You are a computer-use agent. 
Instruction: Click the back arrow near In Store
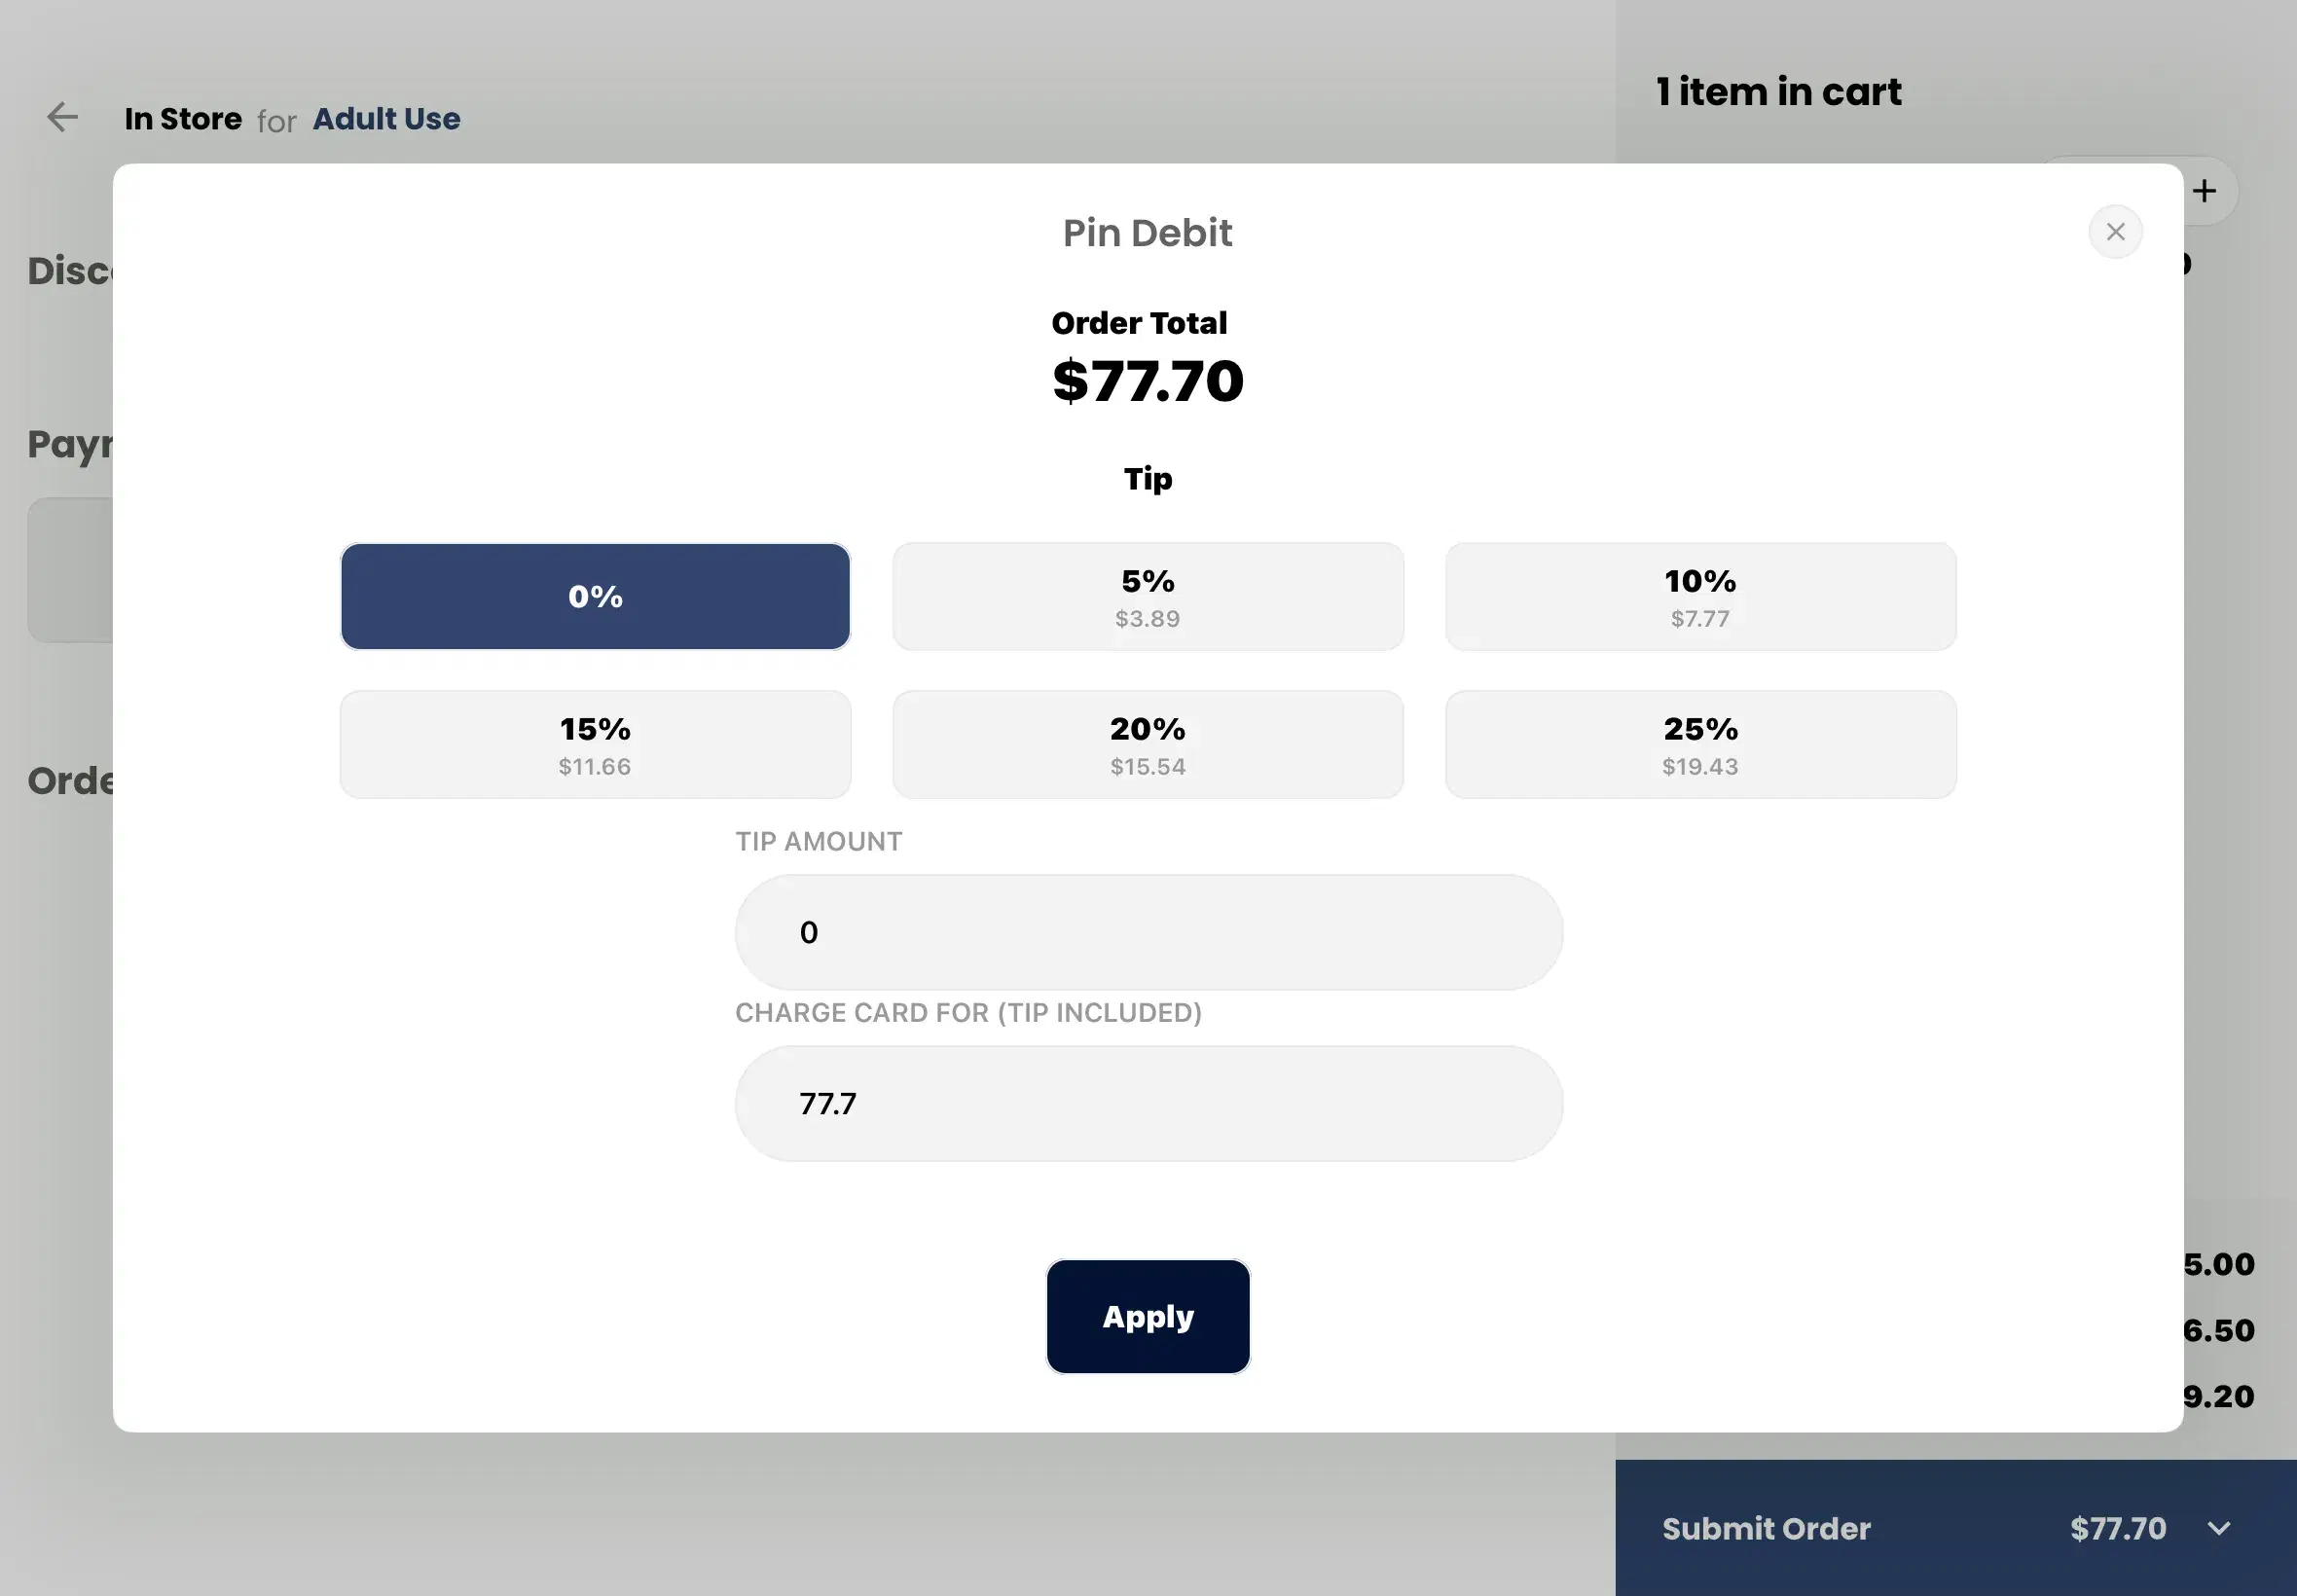(x=62, y=117)
